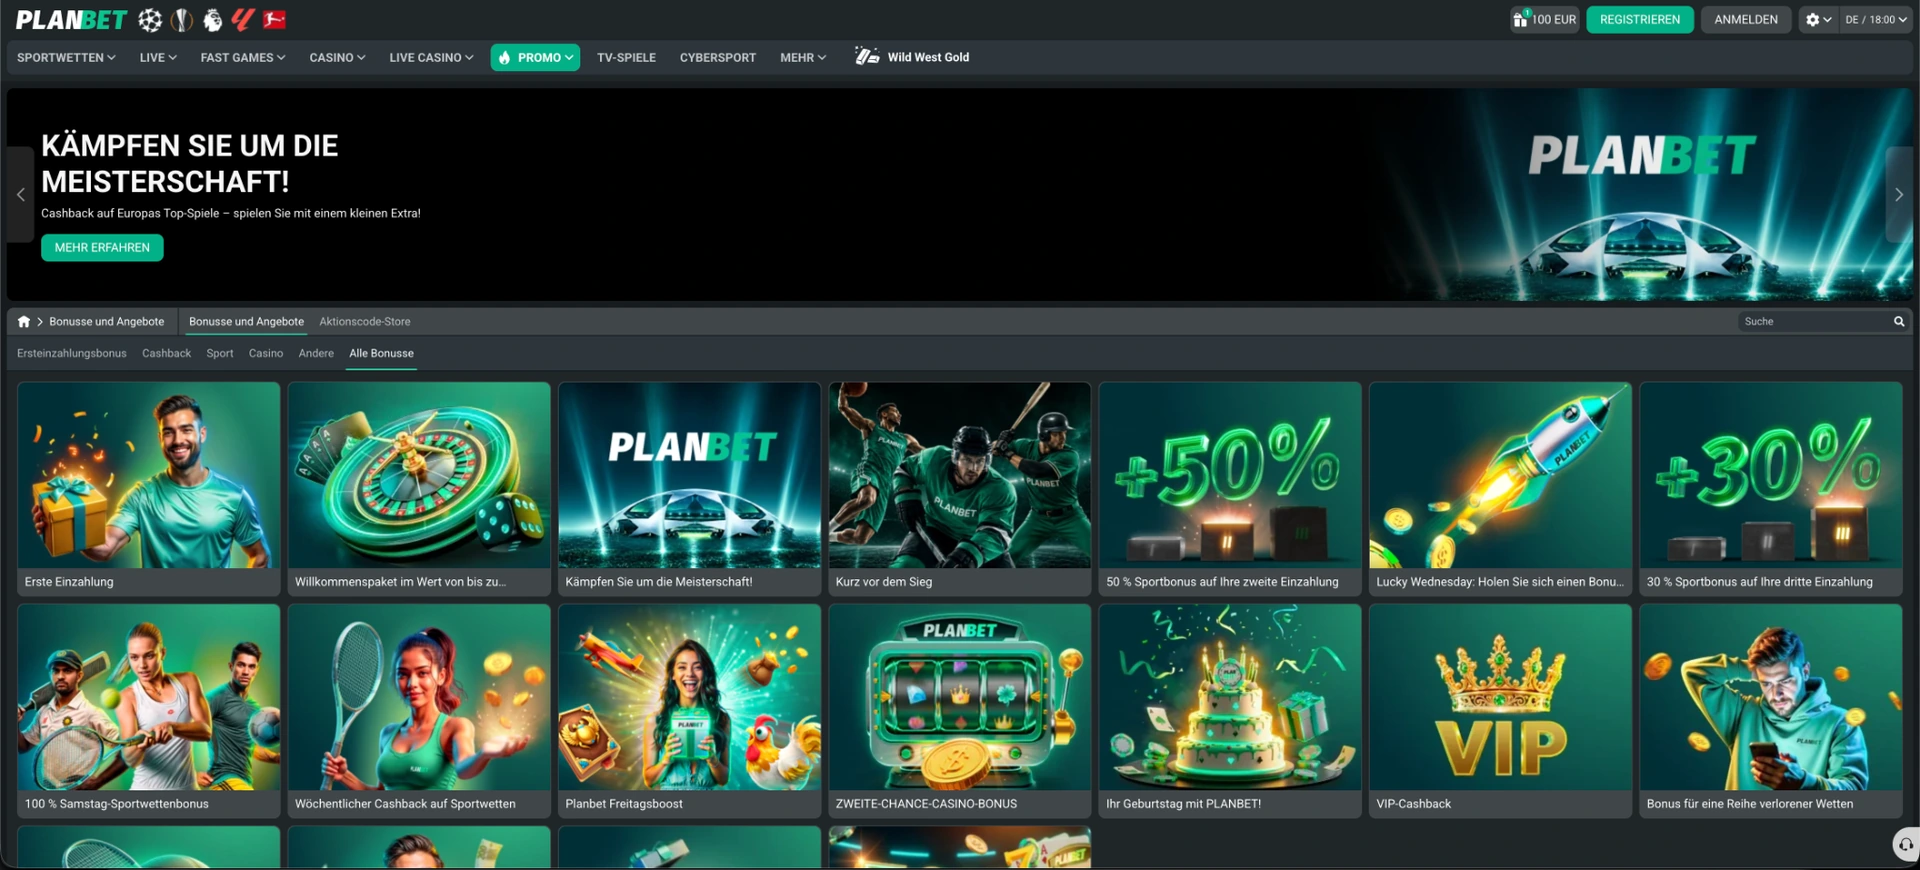Open the TV-Spiele menu item
1920x870 pixels.
tap(626, 58)
